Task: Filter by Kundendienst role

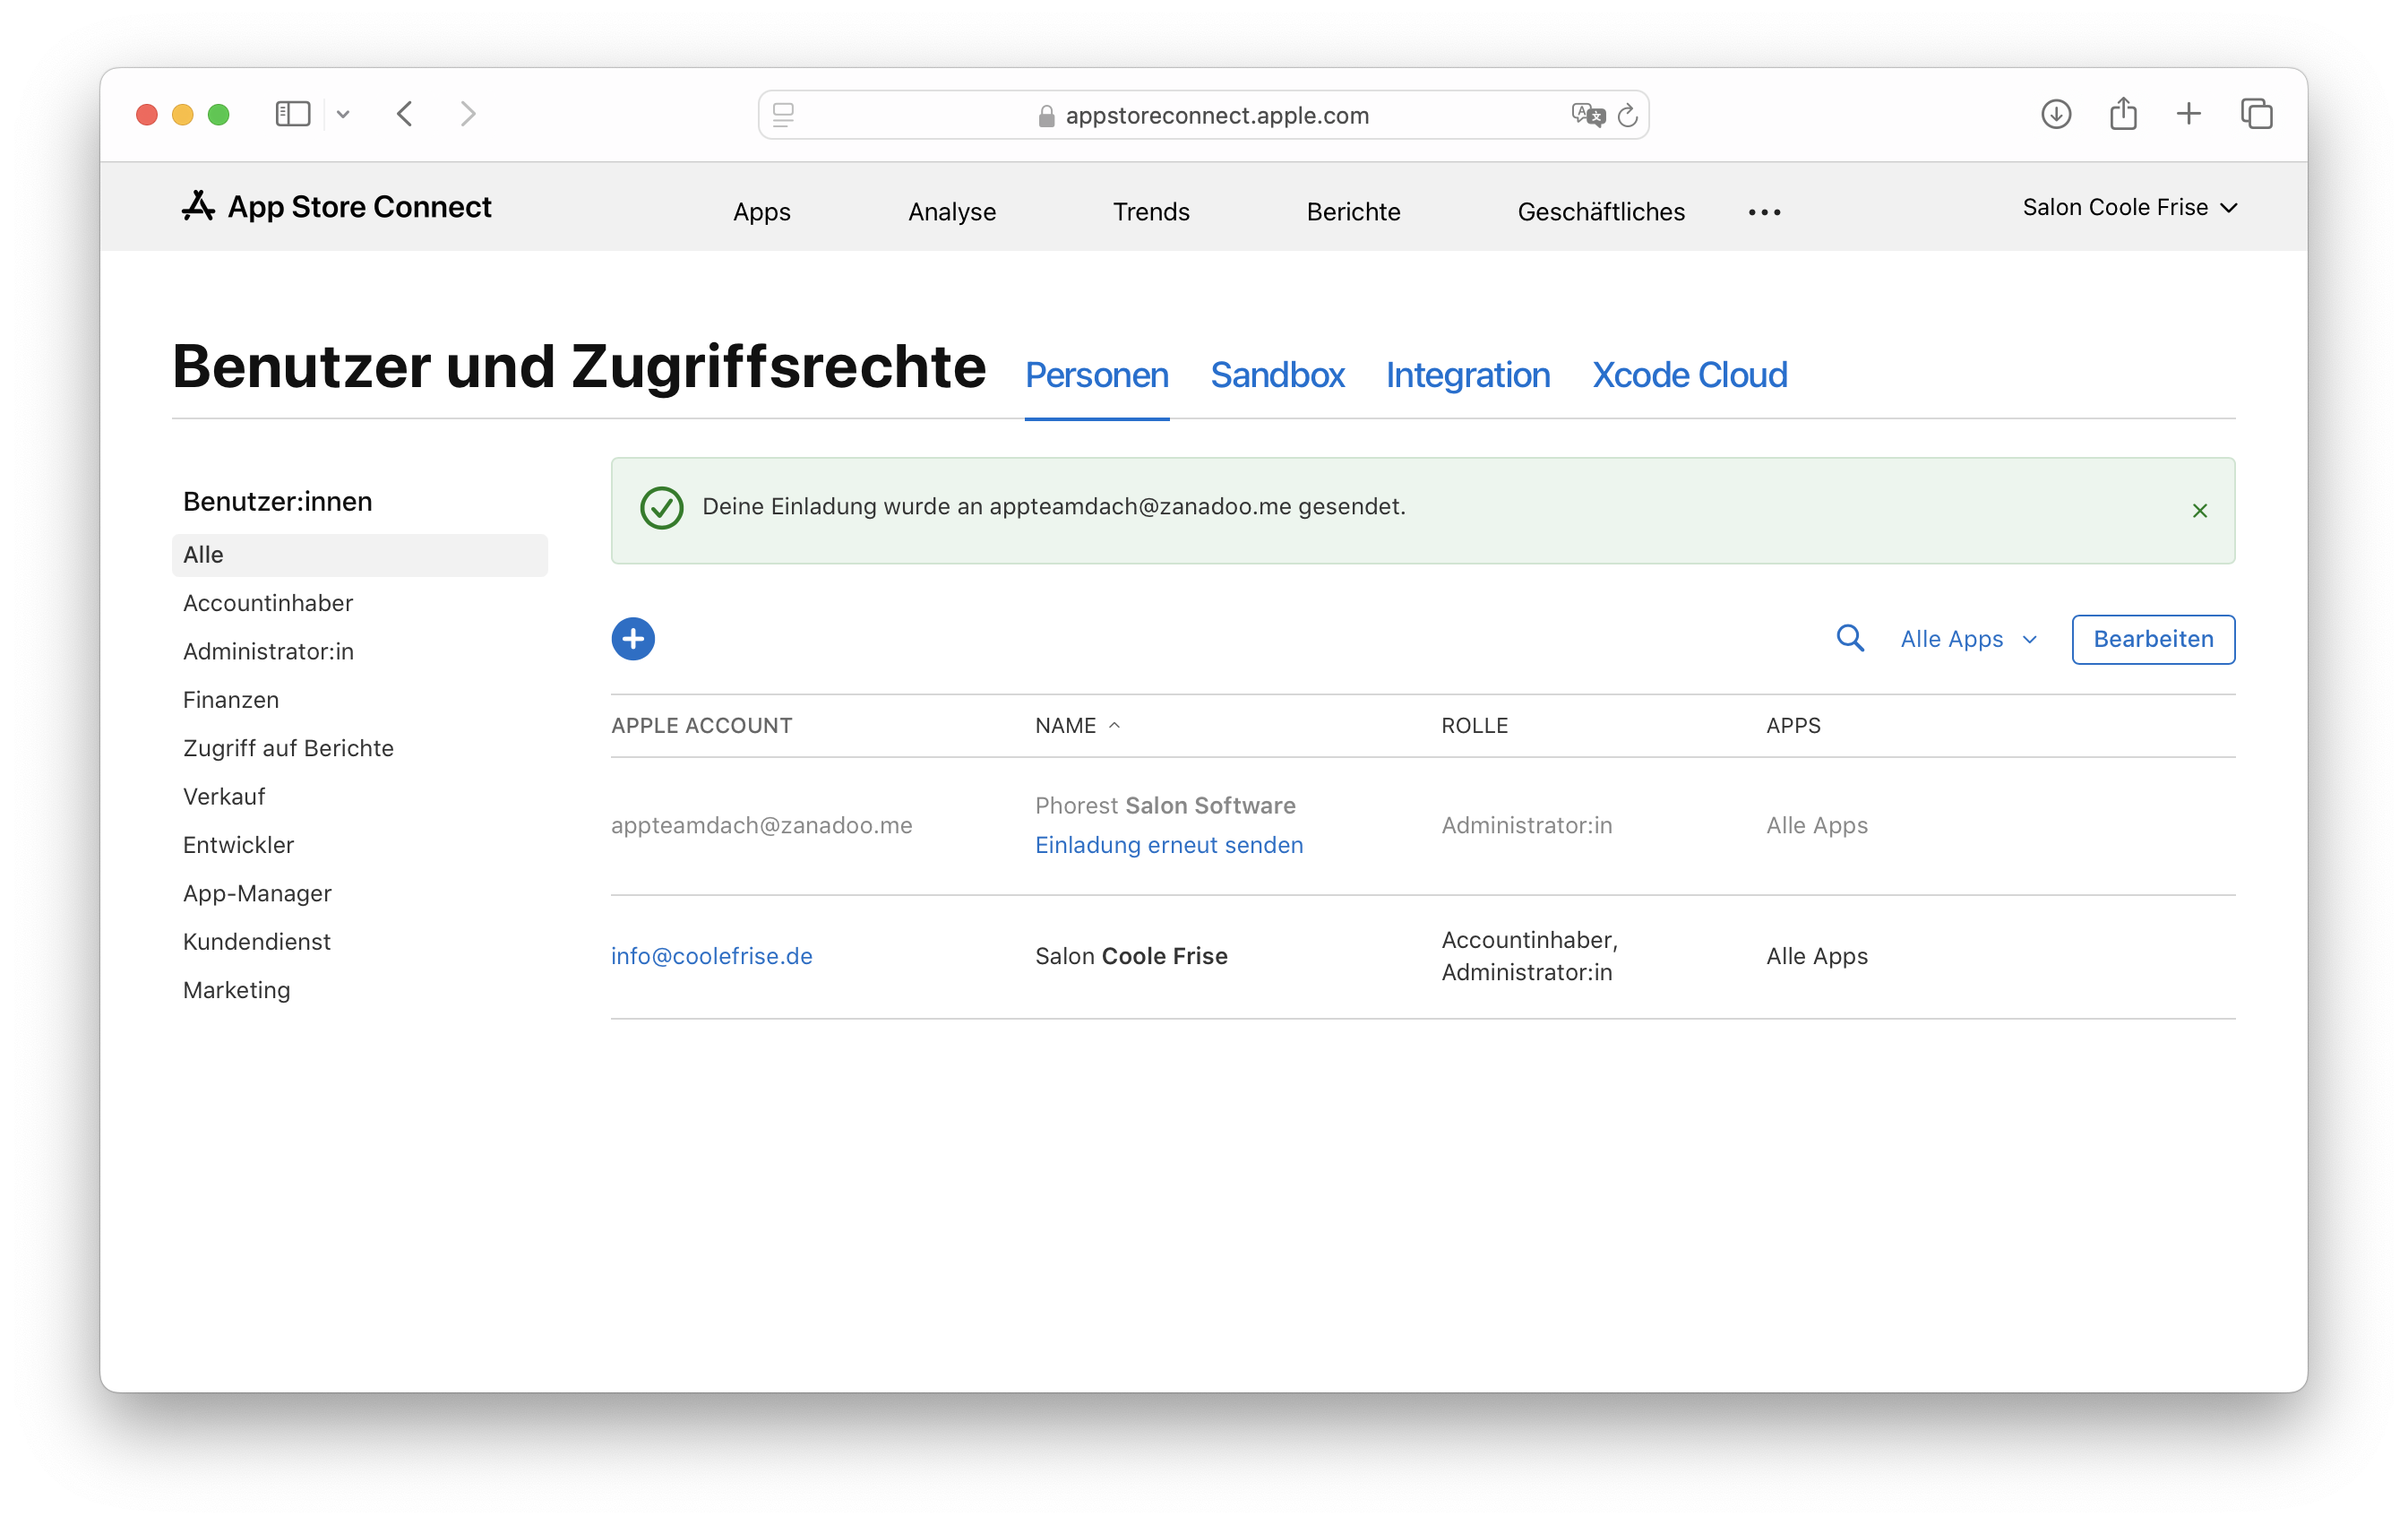Action: click(x=256, y=941)
